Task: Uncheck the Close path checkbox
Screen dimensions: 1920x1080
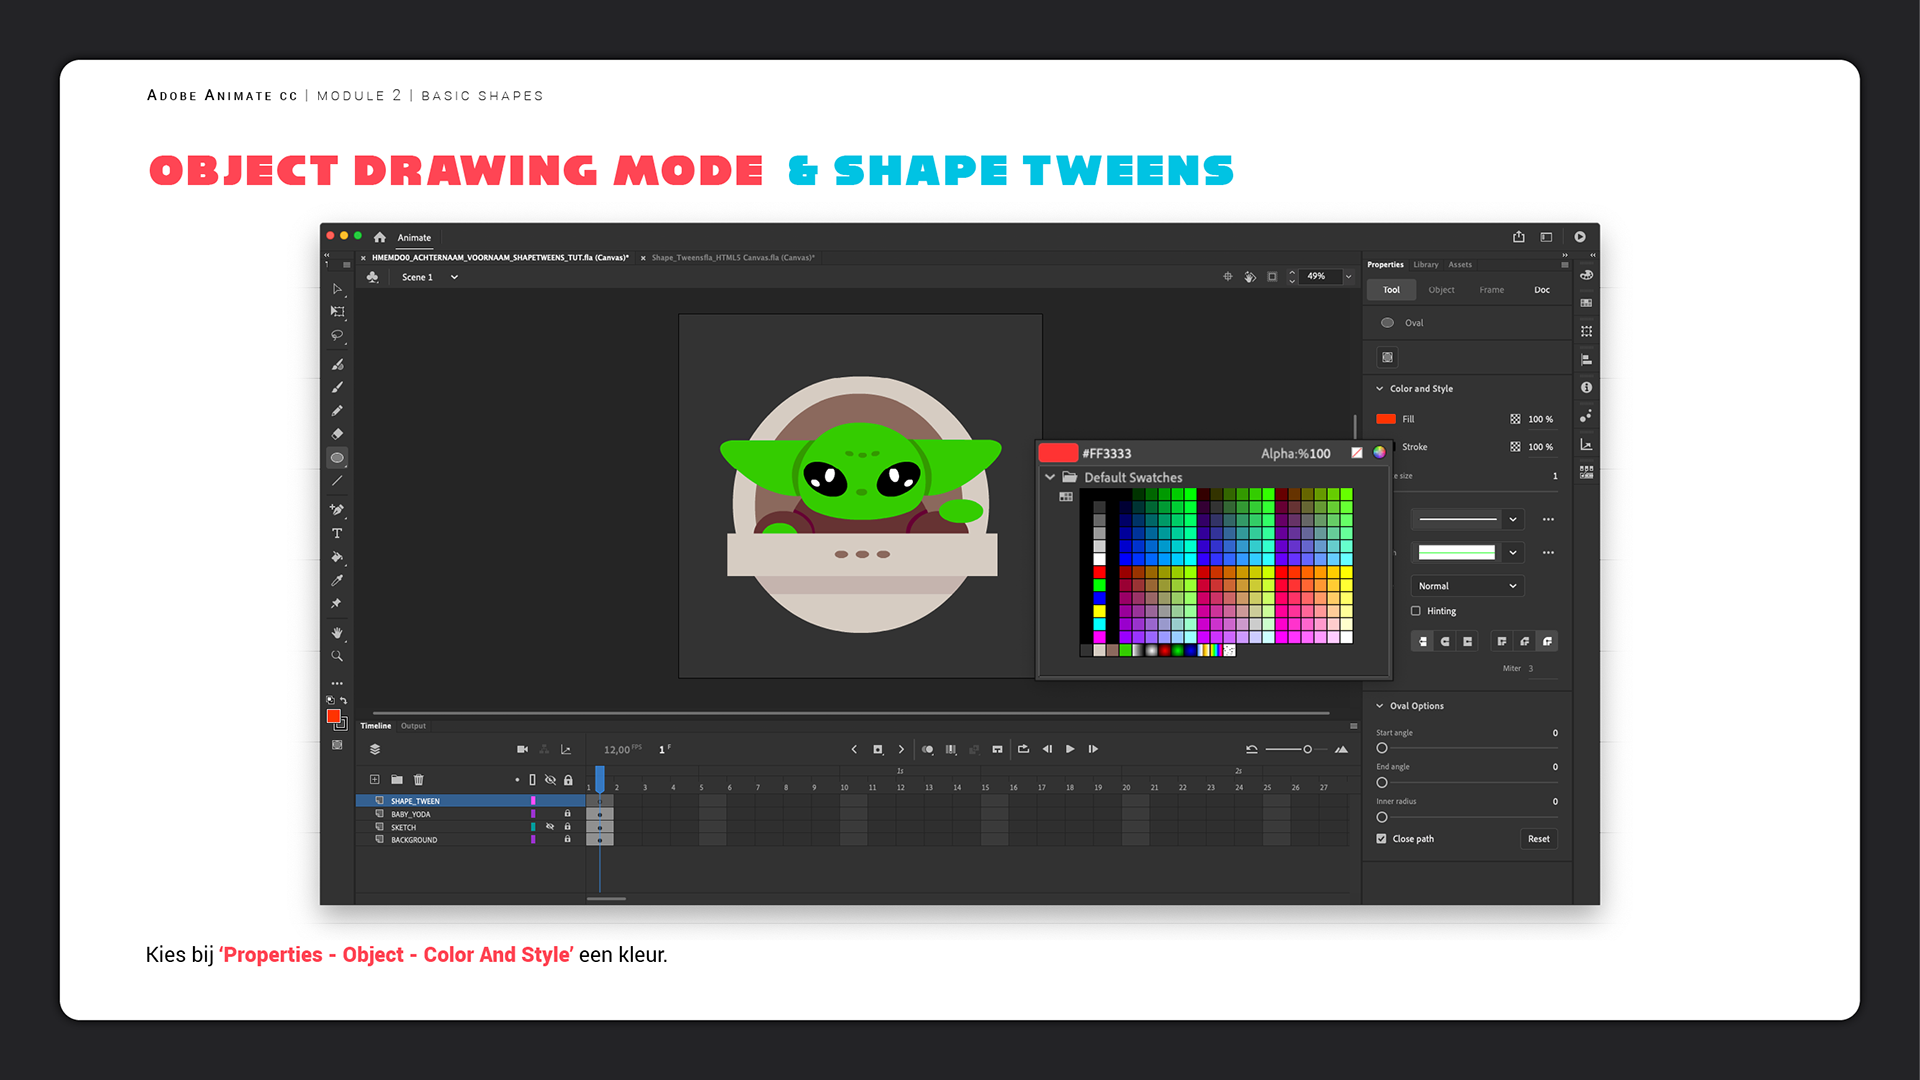Action: [x=1382, y=839]
